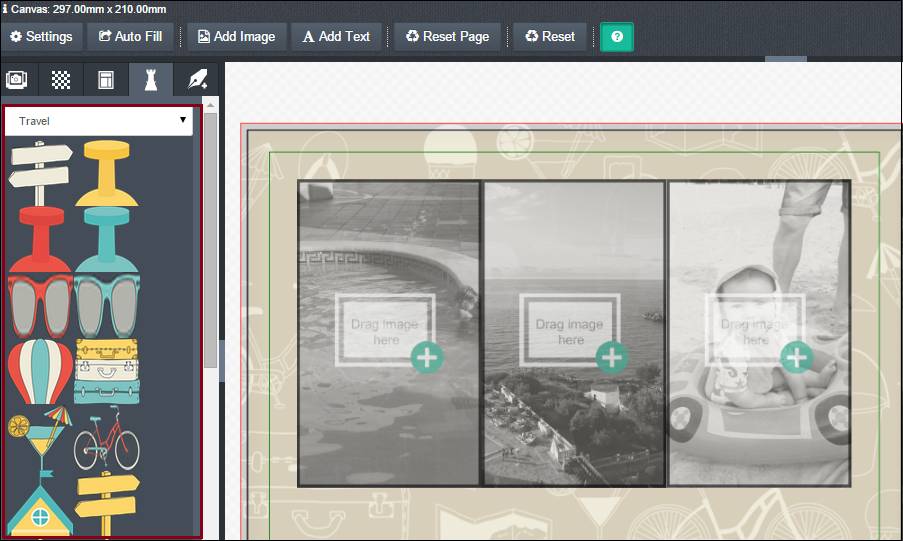Select the Clipart chess rook tab
This screenshot has height=541, width=903.
click(150, 80)
